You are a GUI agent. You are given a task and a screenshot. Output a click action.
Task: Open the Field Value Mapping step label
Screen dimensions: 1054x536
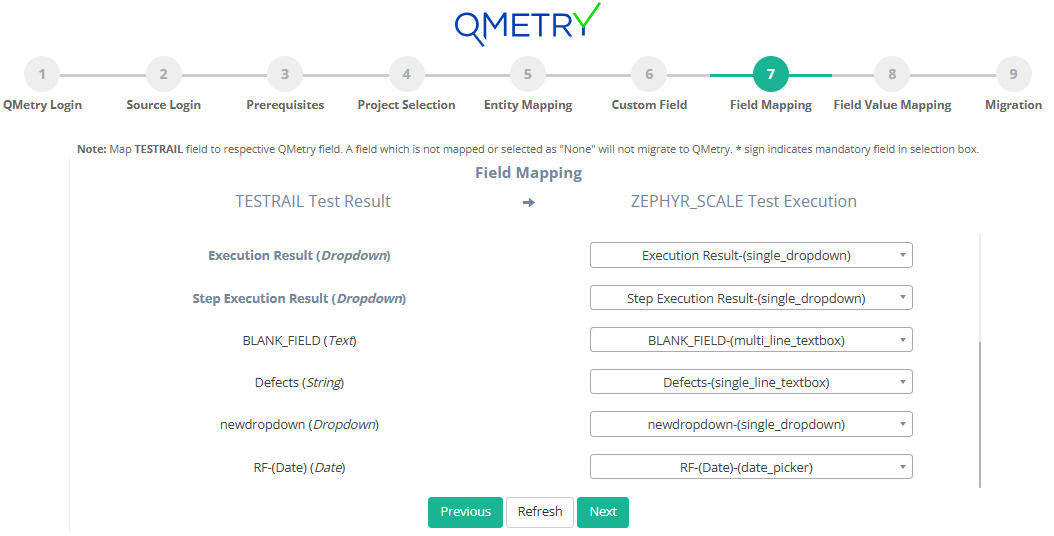click(x=892, y=105)
